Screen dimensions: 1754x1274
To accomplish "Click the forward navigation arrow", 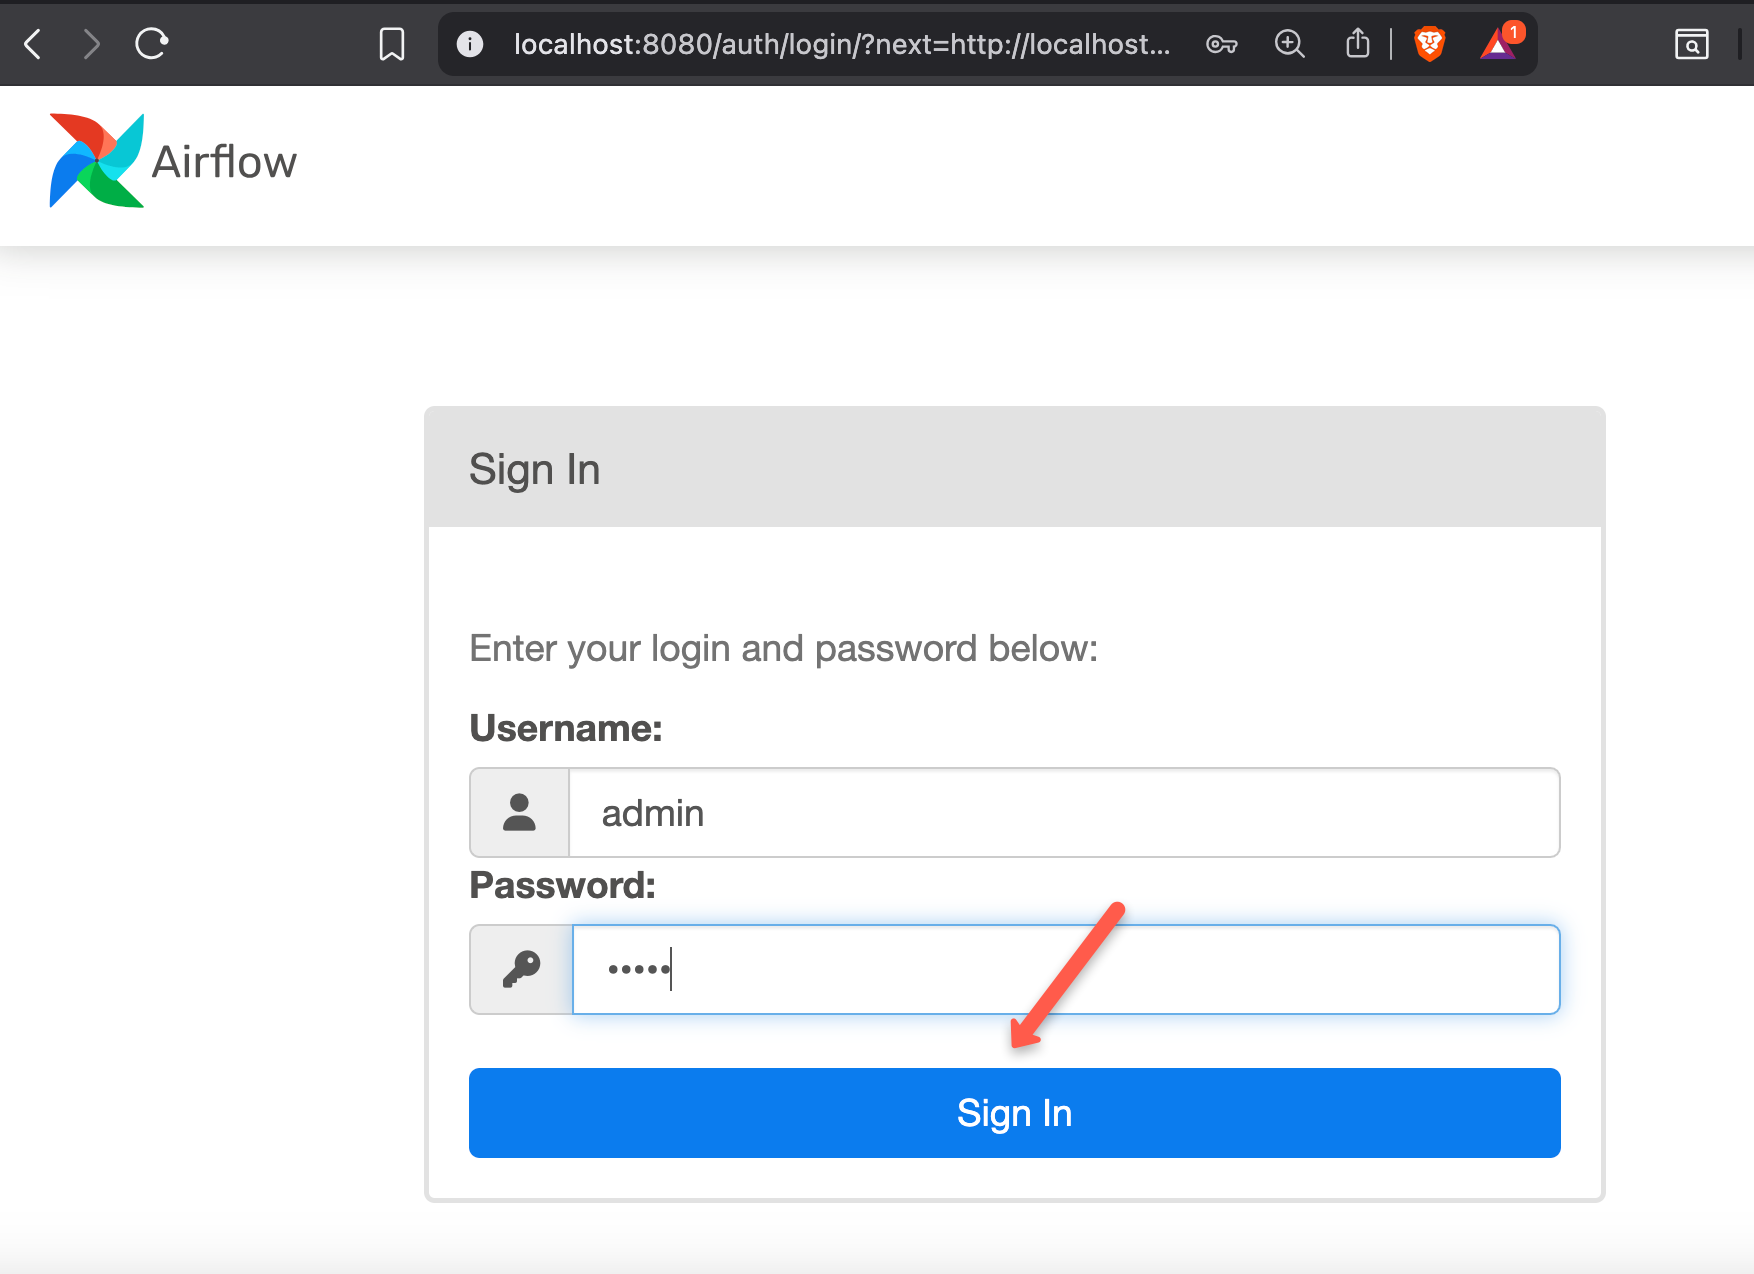I will tap(91, 43).
